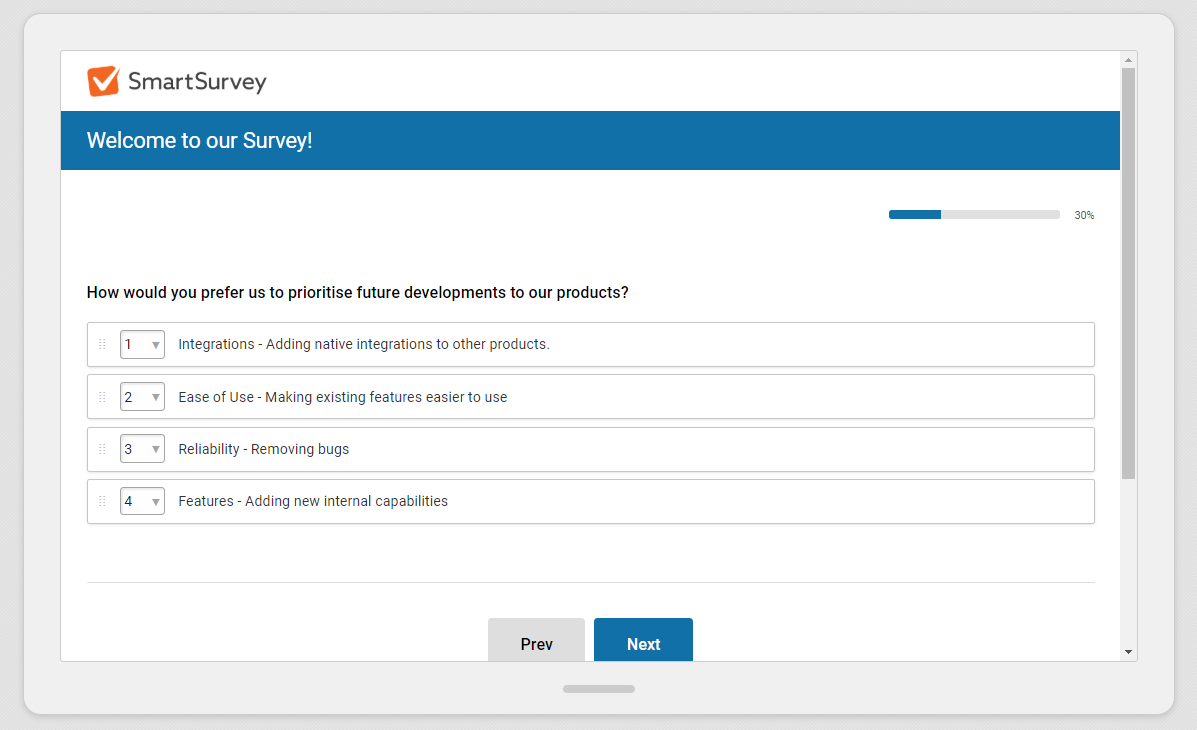Viewport: 1197px width, 730px height.
Task: Click the Welcome to our Survey header
Action: click(199, 140)
